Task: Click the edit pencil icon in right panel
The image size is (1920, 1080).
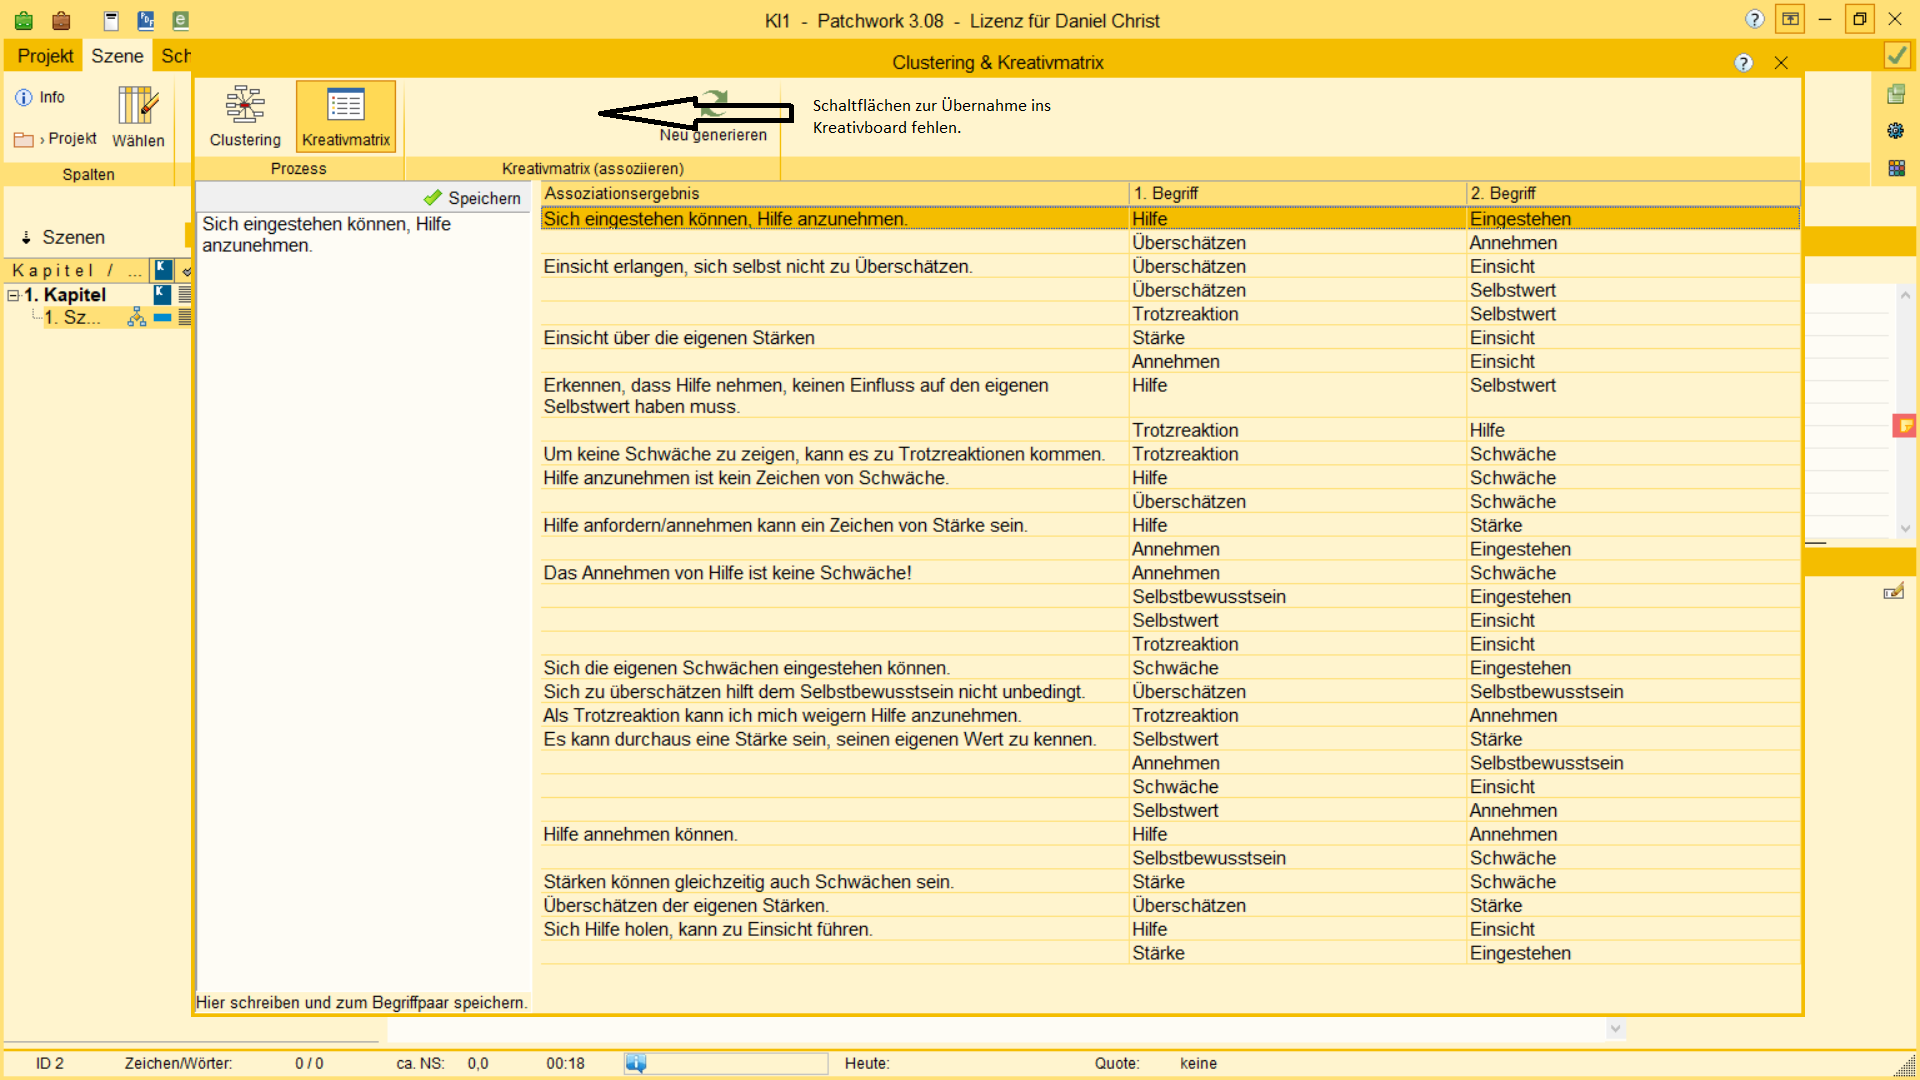Action: (1893, 592)
